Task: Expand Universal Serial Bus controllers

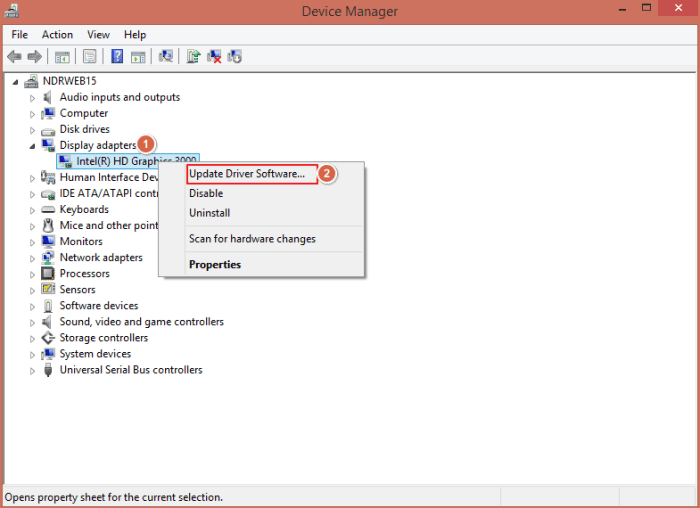Action: coord(33,370)
